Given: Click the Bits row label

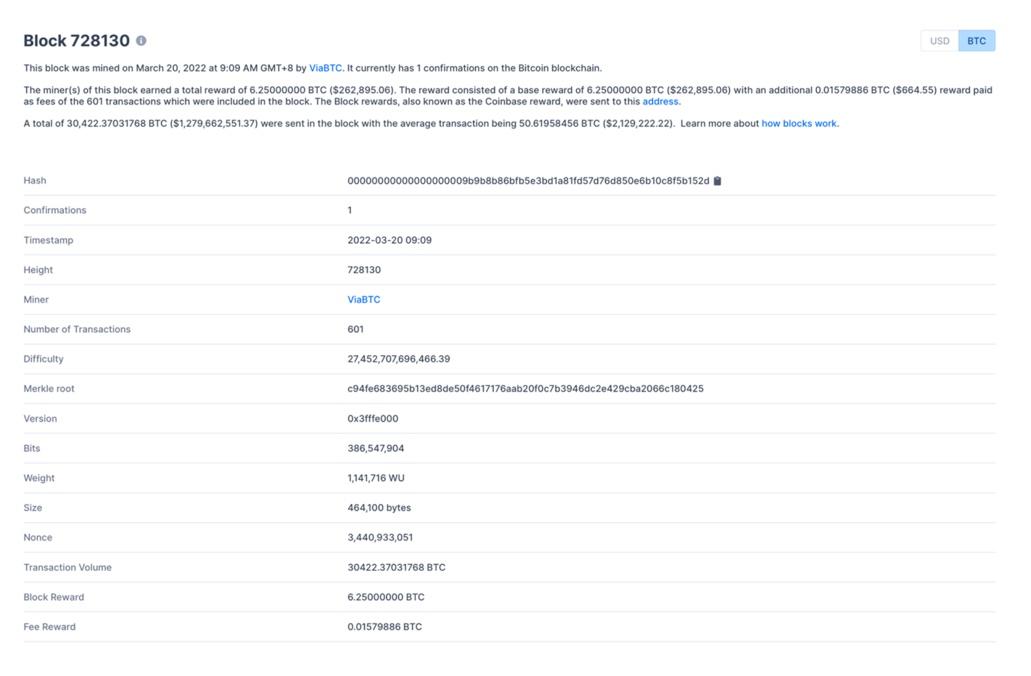Looking at the screenshot, I should 32,448.
